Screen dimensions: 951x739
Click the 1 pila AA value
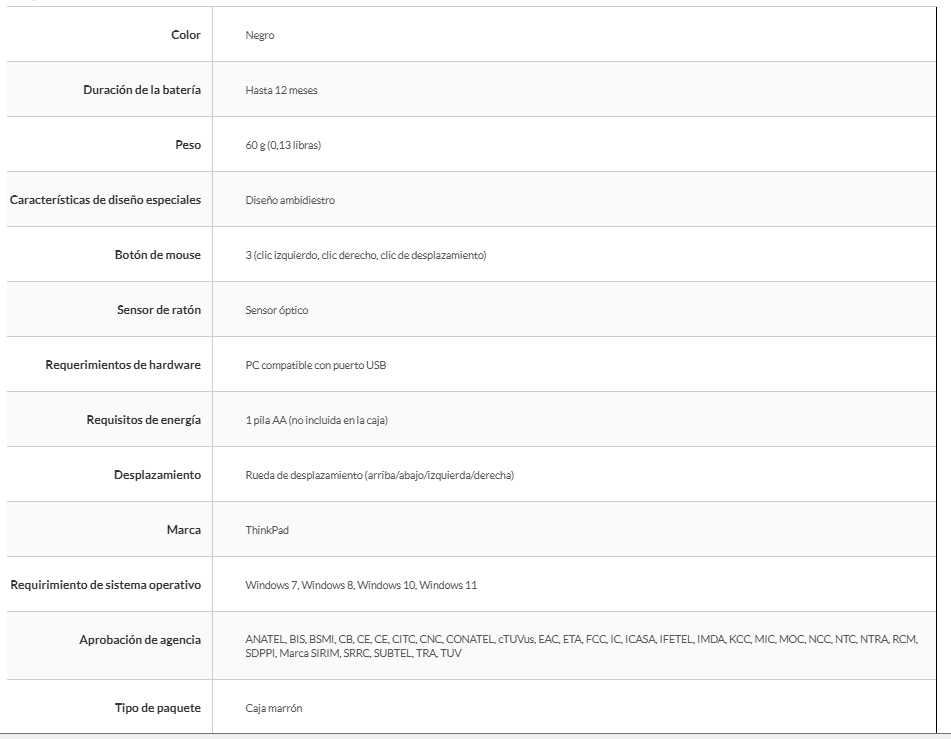pyautogui.click(x=316, y=421)
